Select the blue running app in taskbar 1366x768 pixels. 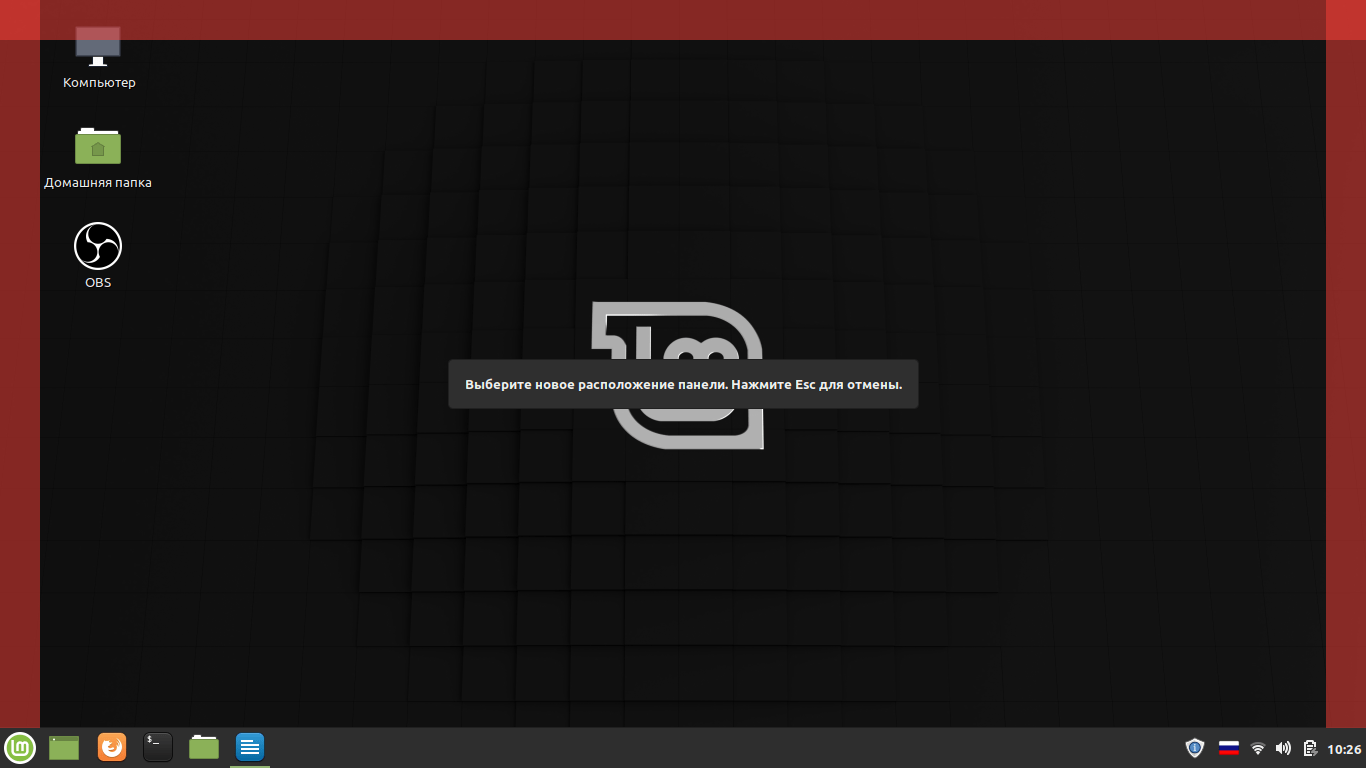[x=250, y=747]
